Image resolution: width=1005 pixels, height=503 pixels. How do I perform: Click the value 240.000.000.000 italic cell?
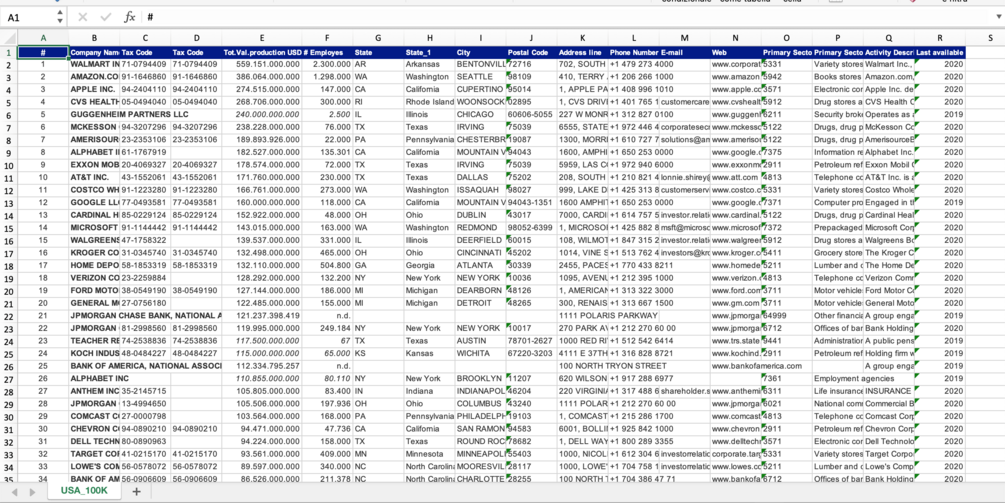(262, 115)
